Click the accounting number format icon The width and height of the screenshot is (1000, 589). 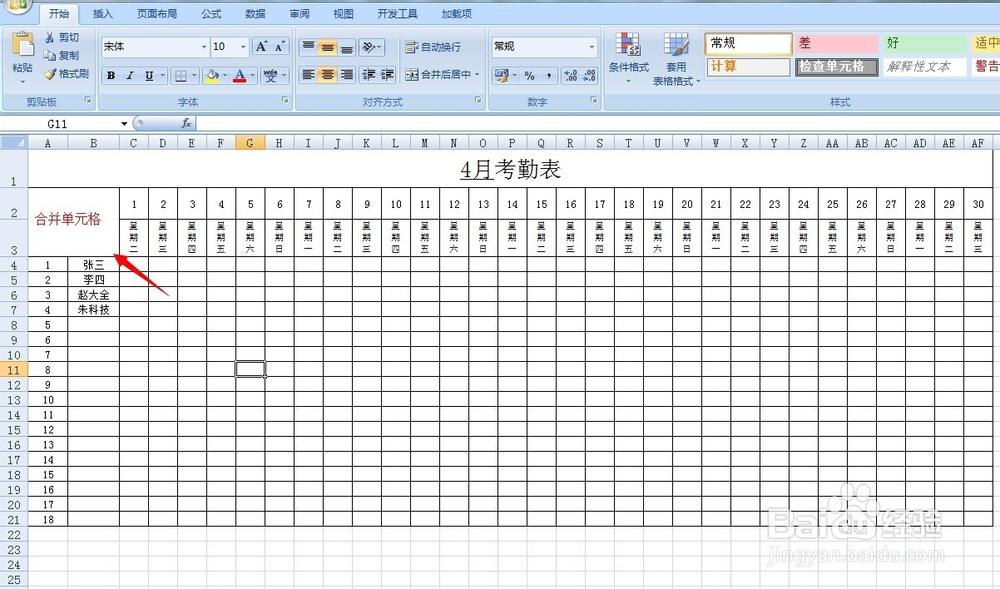[501, 76]
